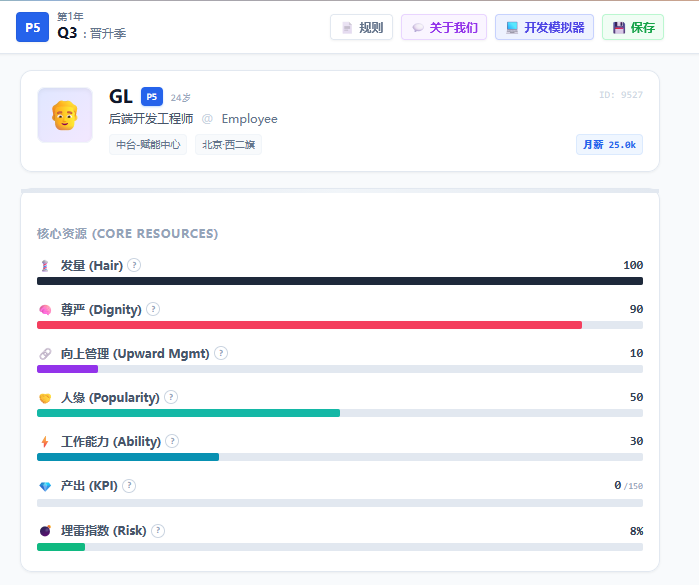Click the 北京·西二旗 location tag

coord(228,145)
